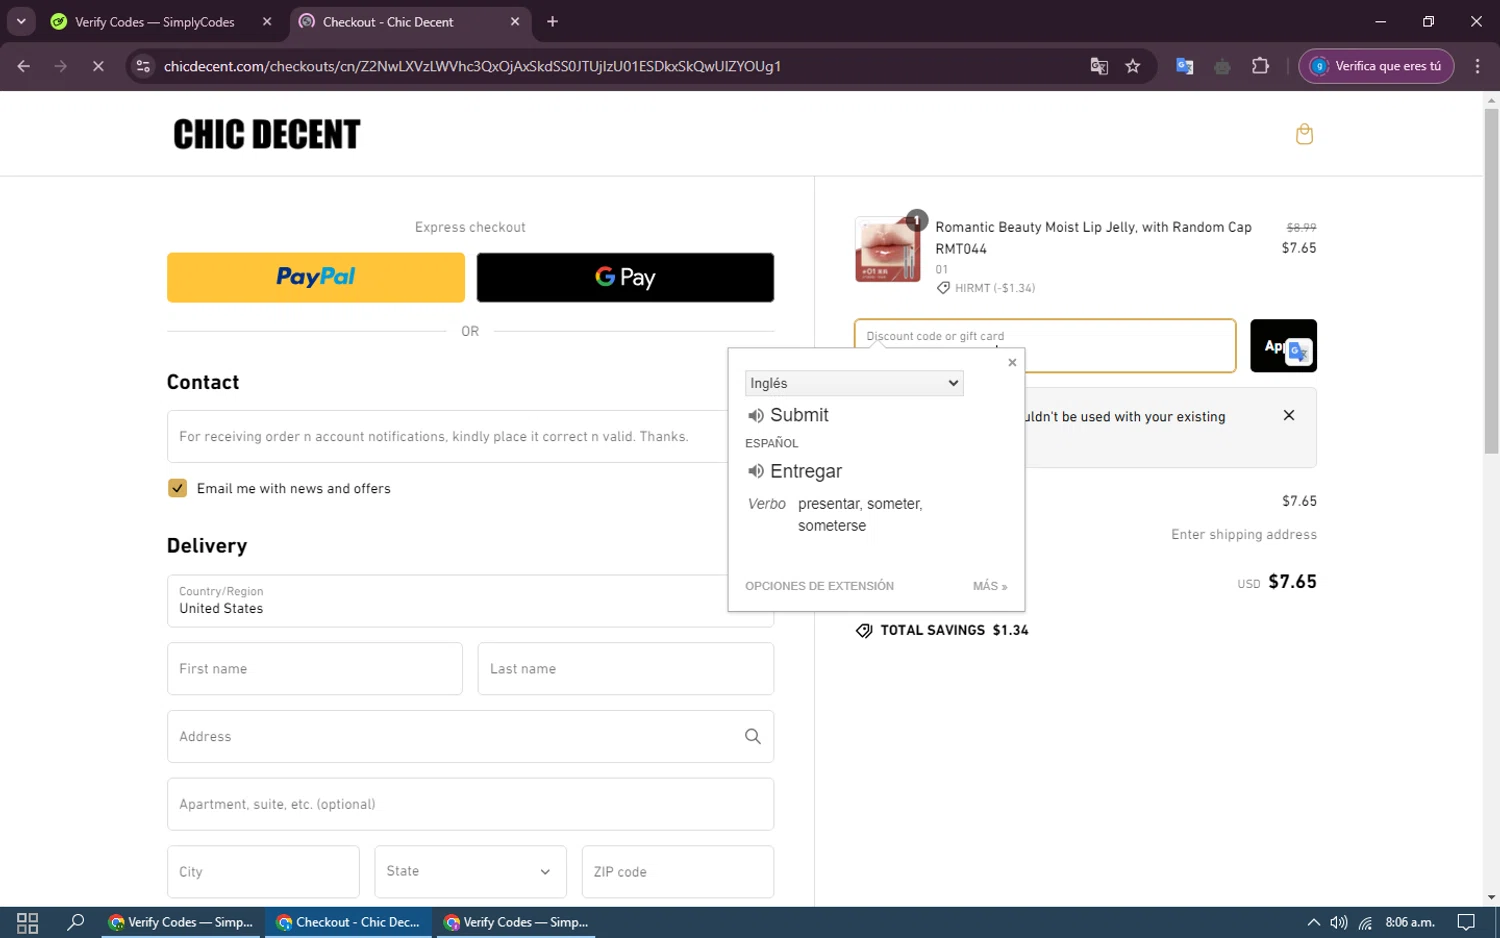Focus the ZIP code field

[678, 871]
